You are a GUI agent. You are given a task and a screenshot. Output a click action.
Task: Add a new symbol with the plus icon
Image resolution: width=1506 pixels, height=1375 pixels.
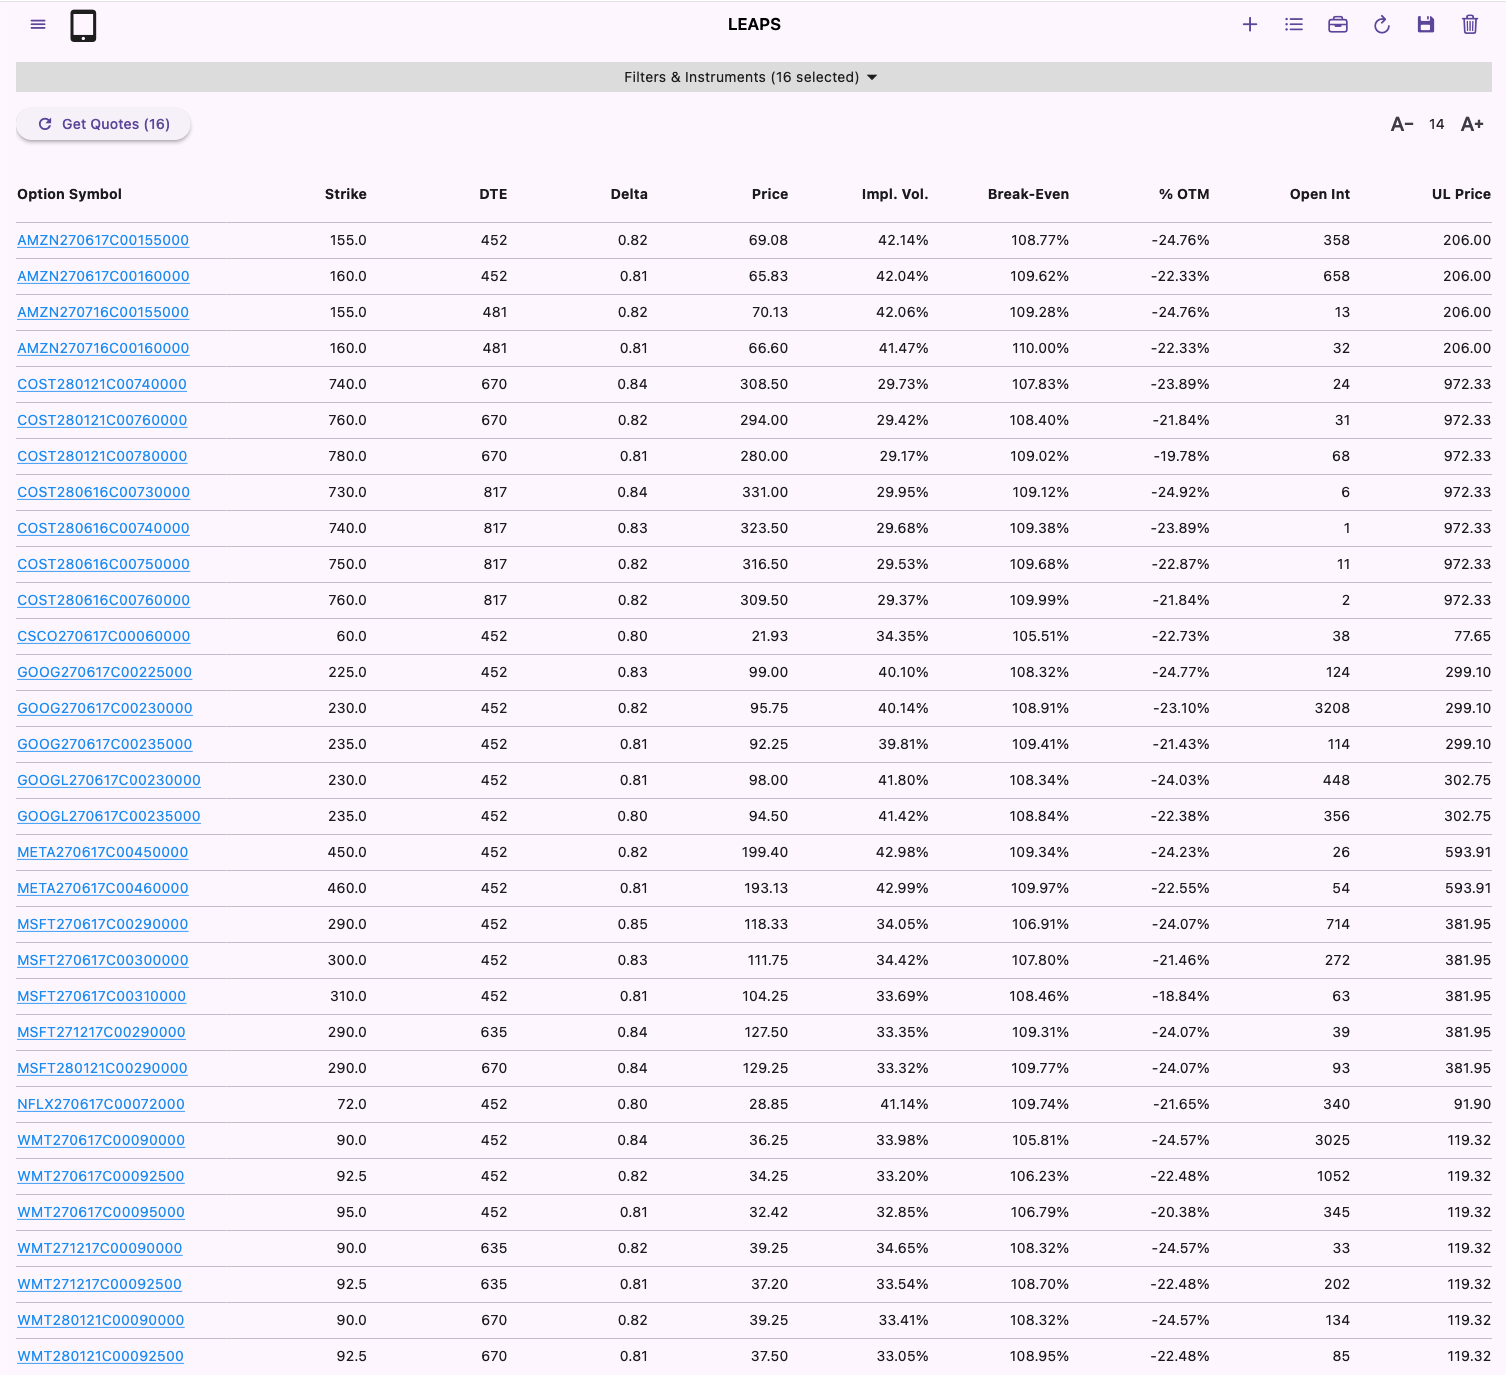pyautogui.click(x=1250, y=24)
